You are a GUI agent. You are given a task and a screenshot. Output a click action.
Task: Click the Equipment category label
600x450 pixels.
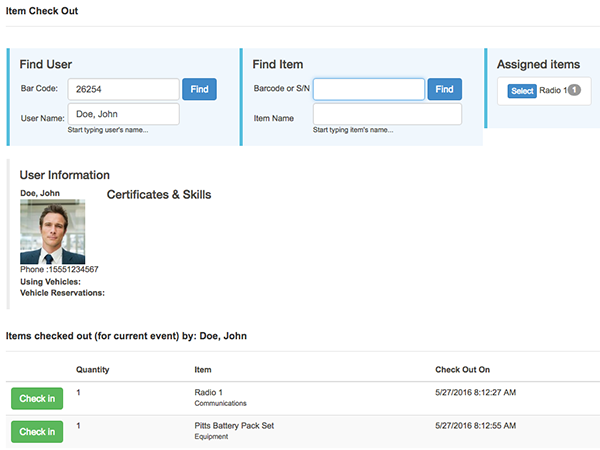click(211, 437)
